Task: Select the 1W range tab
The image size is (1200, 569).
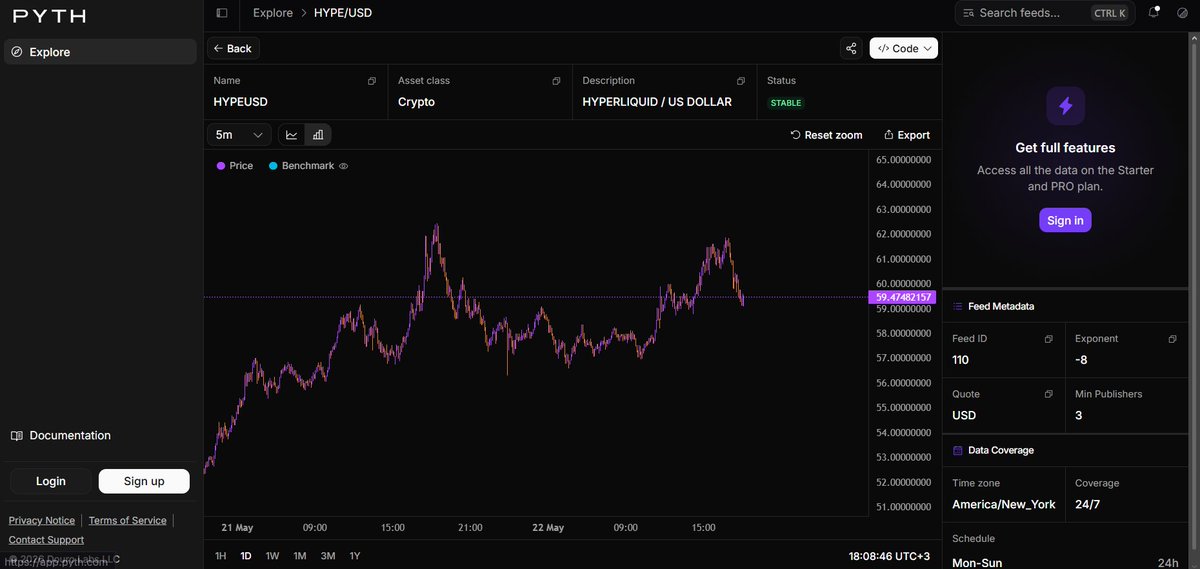Action: click(x=272, y=556)
